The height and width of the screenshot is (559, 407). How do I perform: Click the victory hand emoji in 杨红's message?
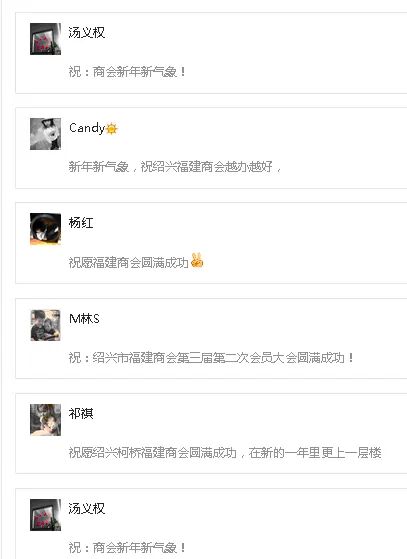[197, 260]
